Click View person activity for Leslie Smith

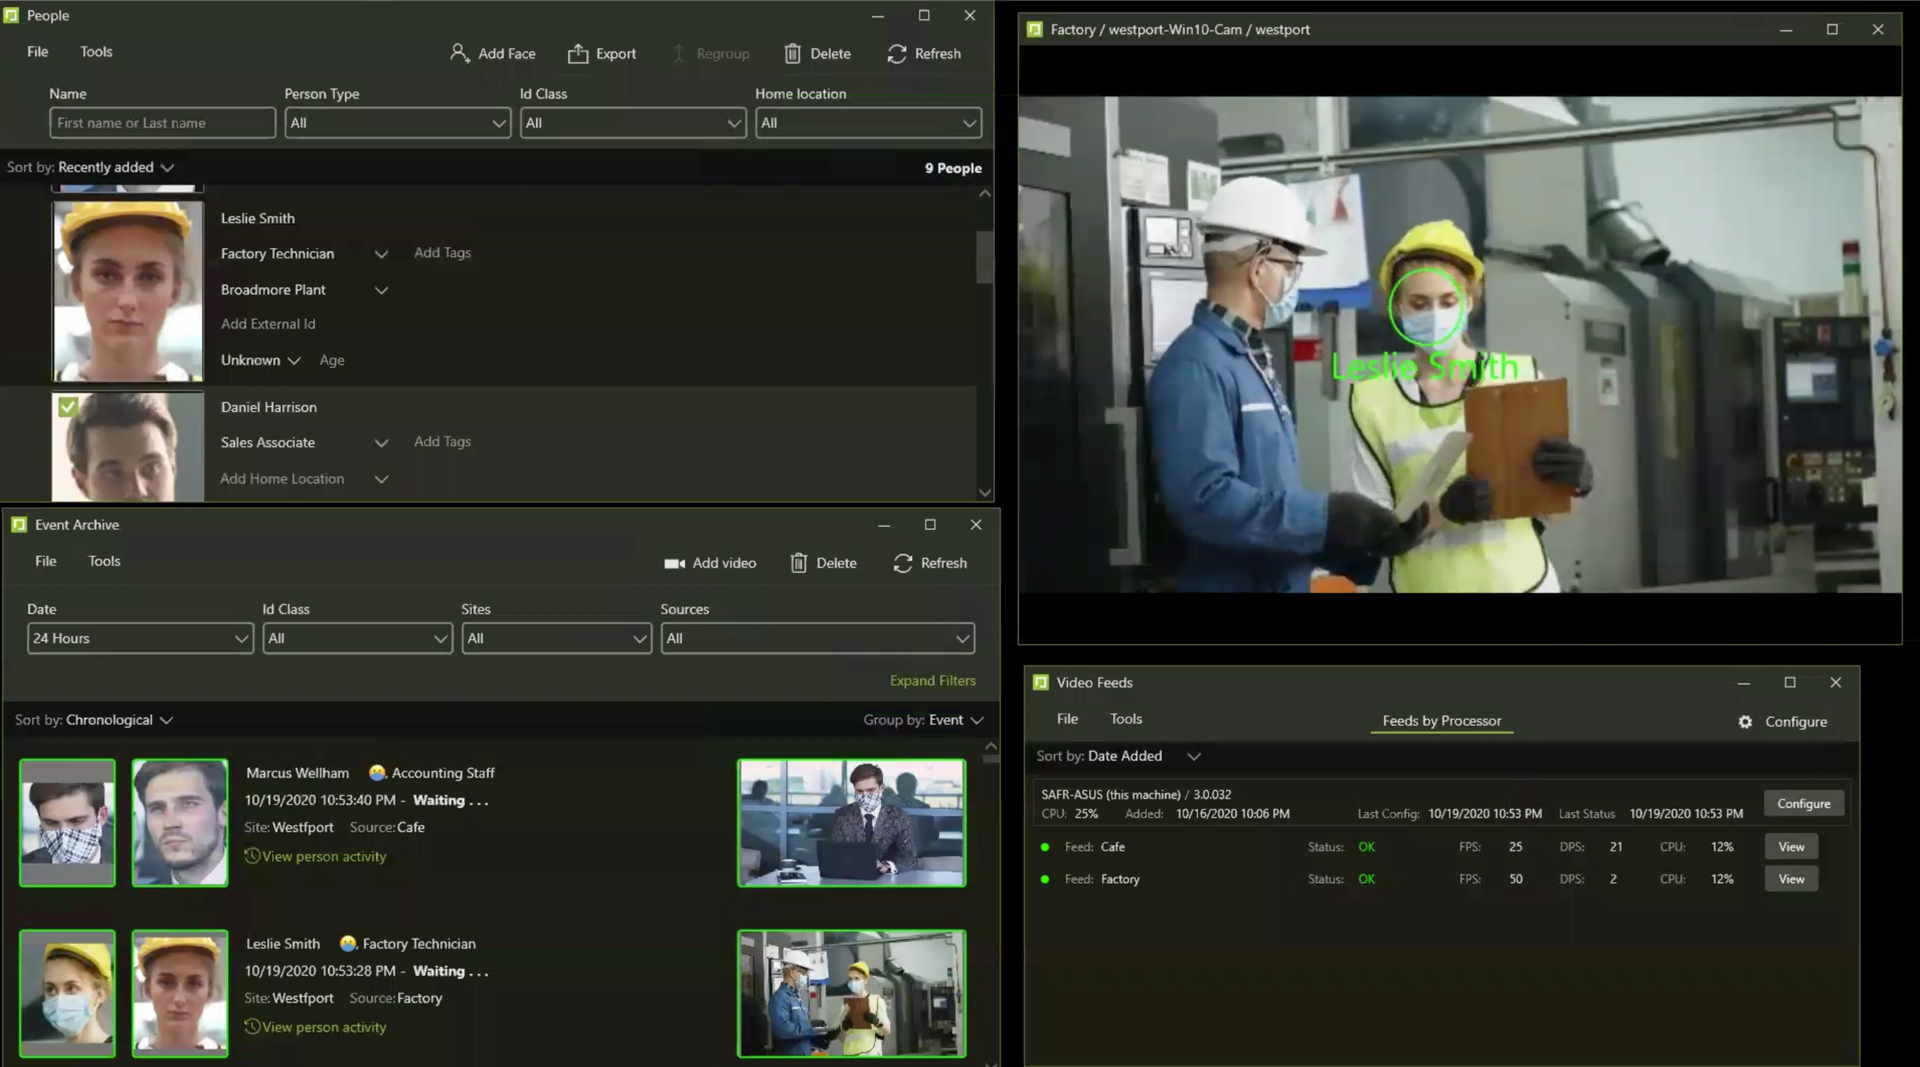(x=316, y=1027)
